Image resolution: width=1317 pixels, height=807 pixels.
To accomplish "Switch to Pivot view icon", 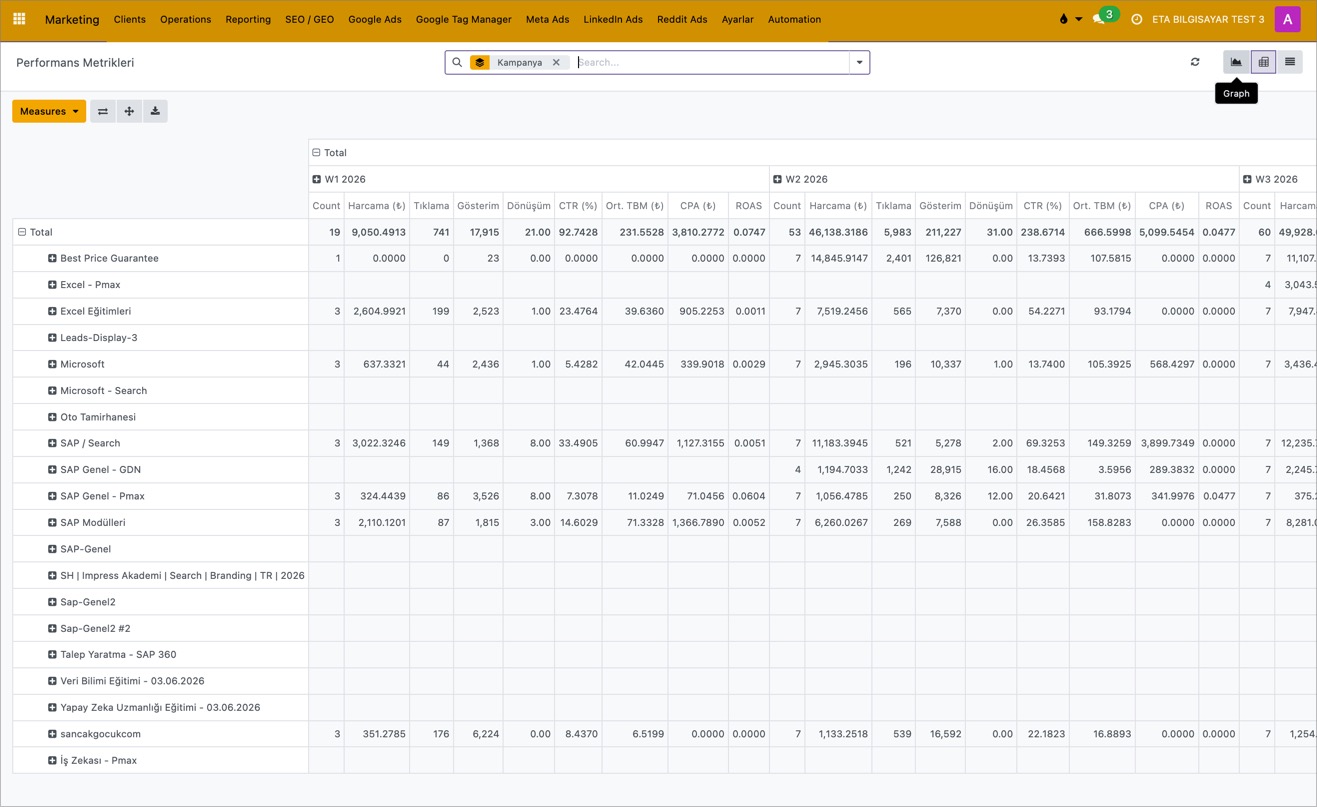I will 1263,62.
